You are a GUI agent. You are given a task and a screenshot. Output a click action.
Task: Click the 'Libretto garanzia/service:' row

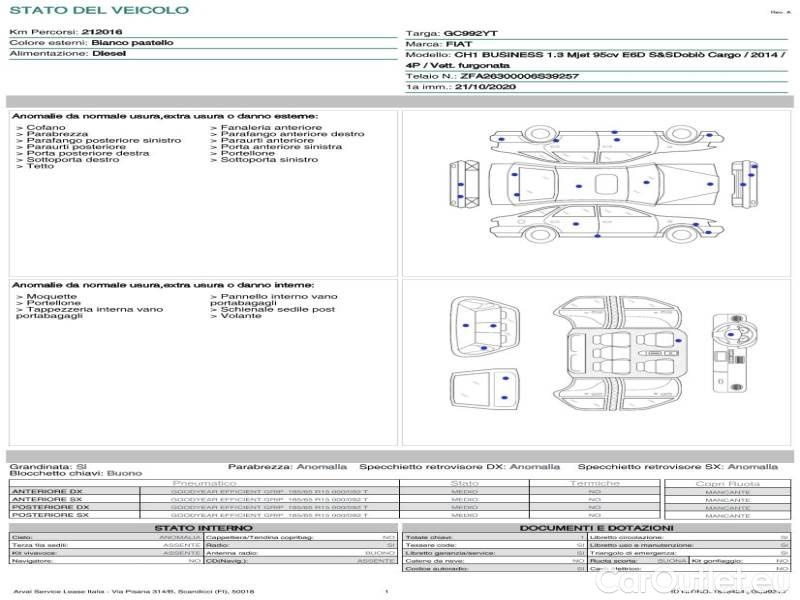point(495,553)
